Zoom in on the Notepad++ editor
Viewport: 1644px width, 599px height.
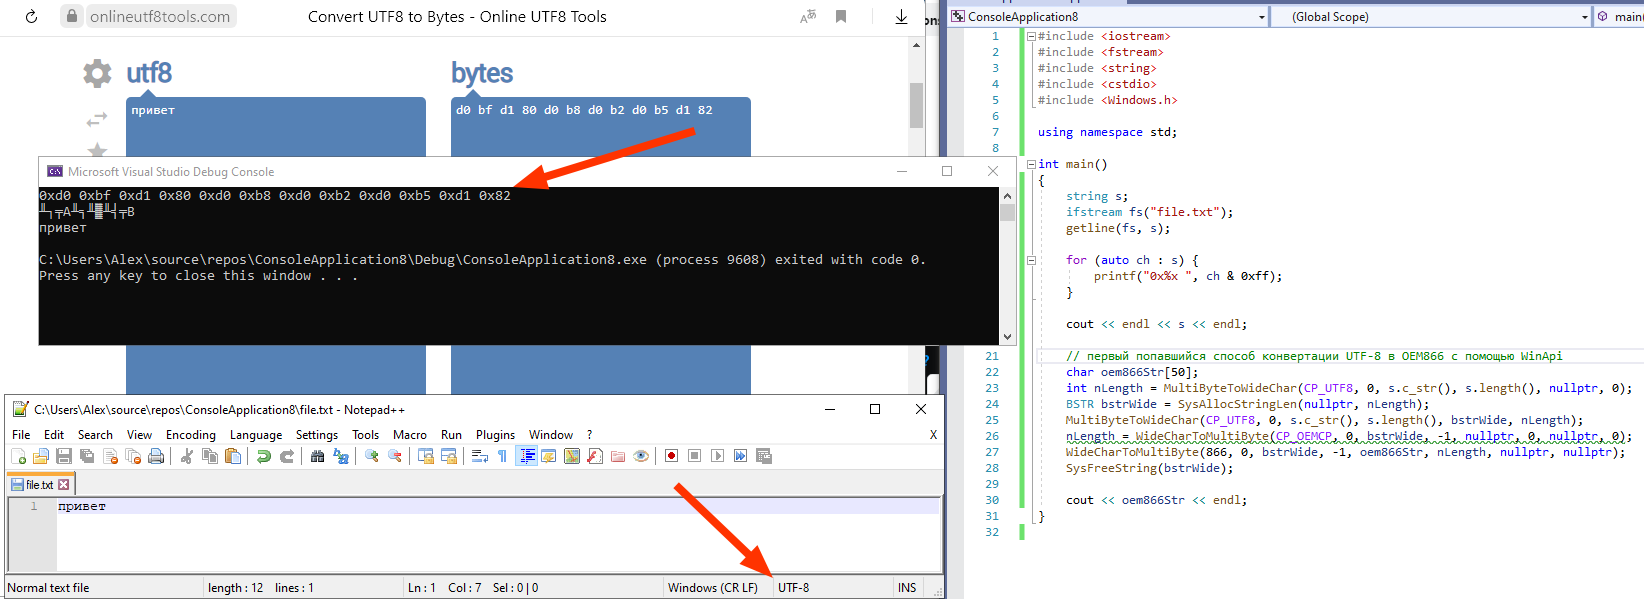[371, 456]
